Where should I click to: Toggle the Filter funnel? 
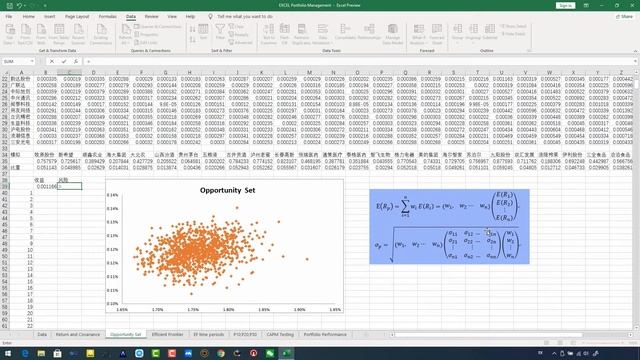220,32
